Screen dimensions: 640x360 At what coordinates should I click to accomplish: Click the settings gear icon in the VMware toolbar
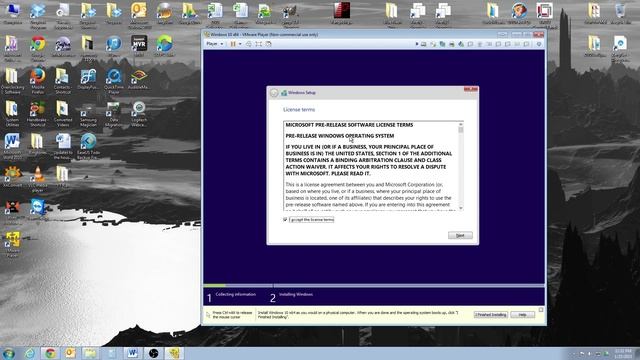539,44
